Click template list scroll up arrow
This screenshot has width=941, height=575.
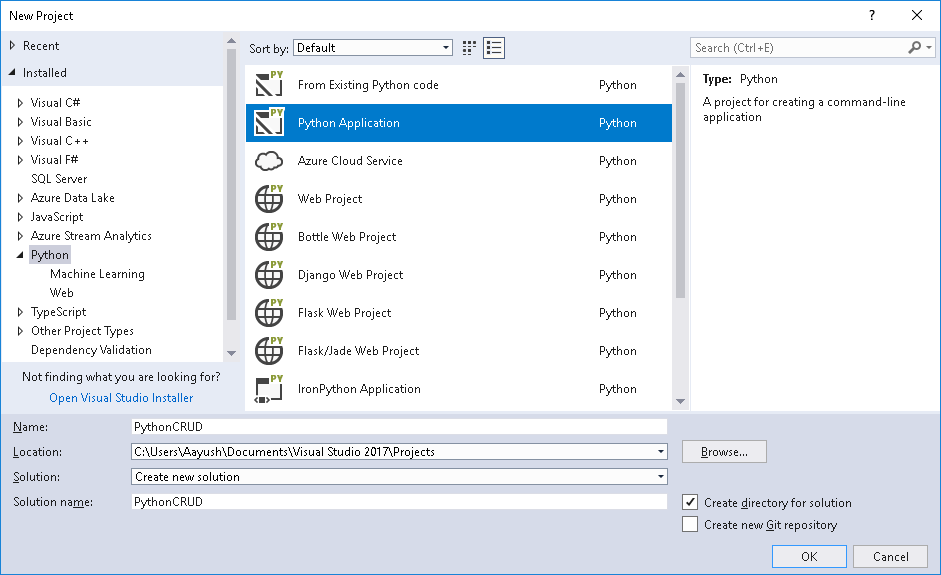[x=680, y=75]
